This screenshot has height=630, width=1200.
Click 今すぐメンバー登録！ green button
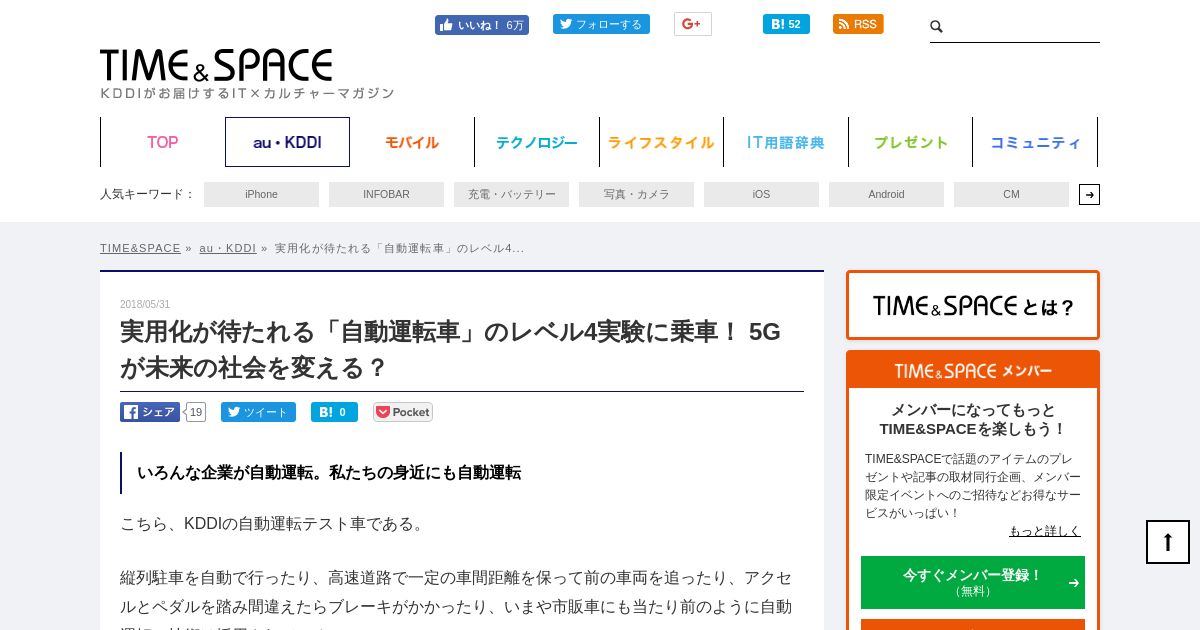(x=973, y=582)
